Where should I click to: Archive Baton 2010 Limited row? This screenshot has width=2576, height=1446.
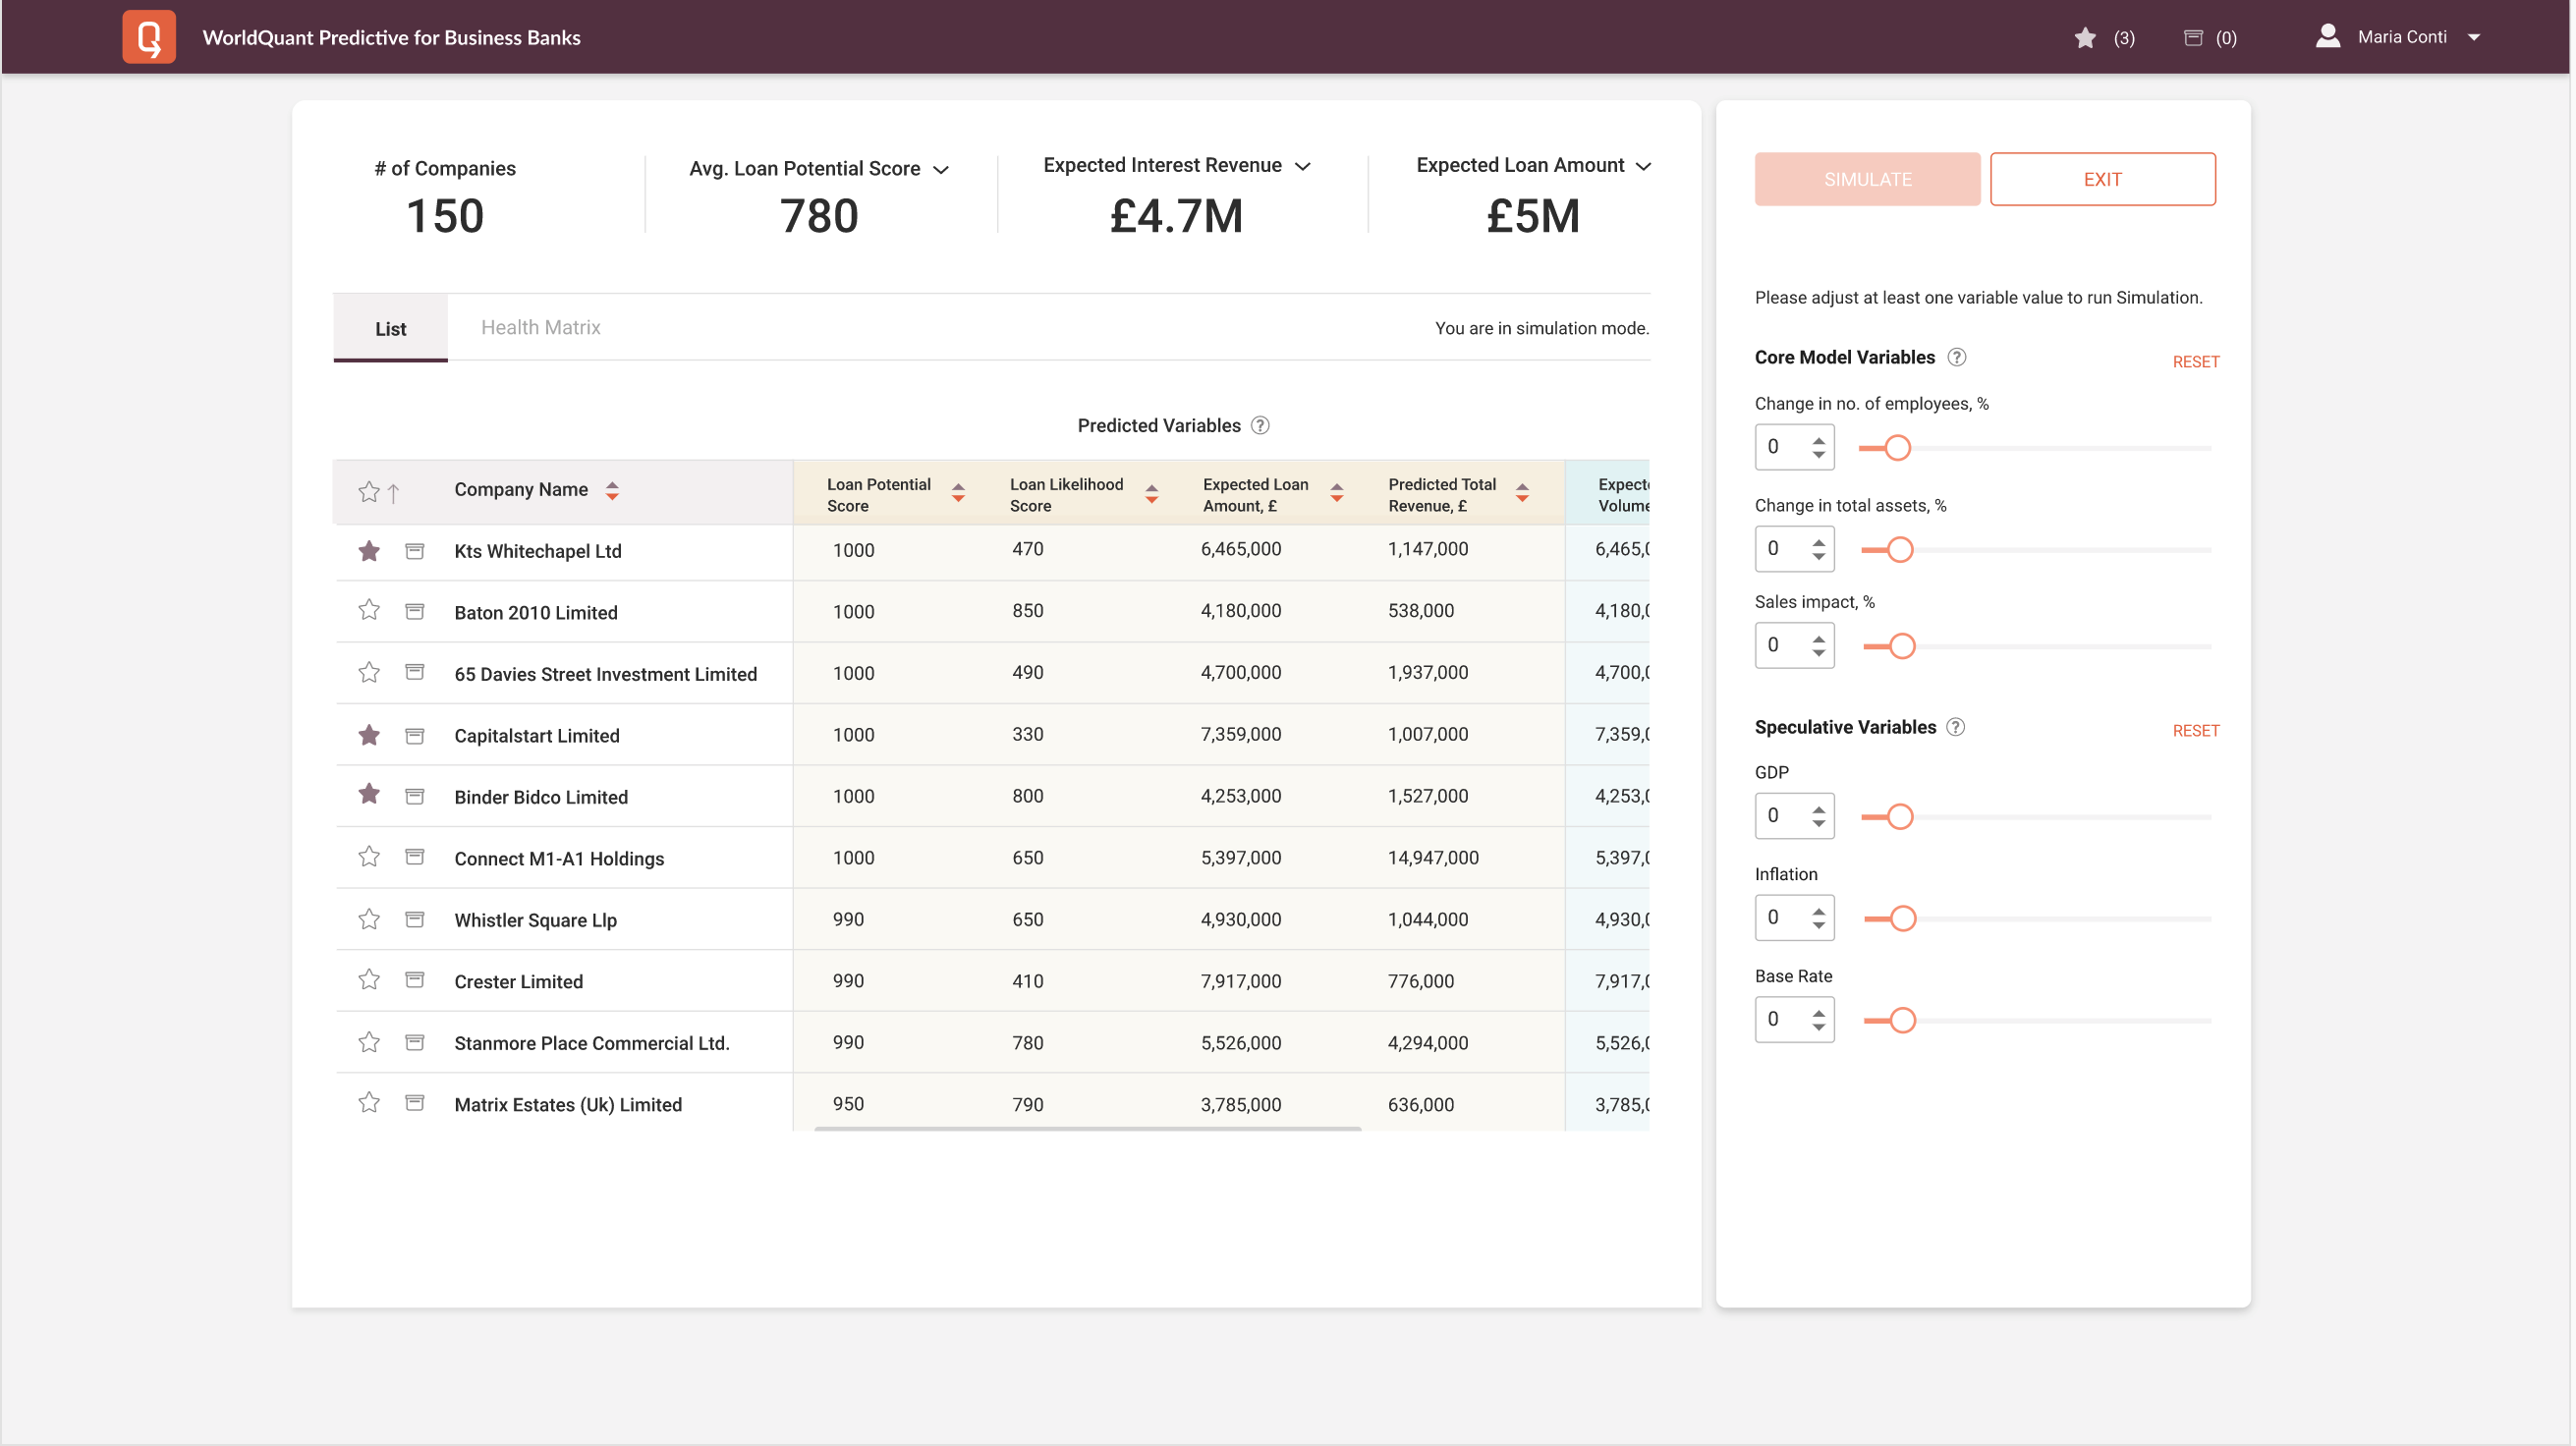pyautogui.click(x=415, y=612)
